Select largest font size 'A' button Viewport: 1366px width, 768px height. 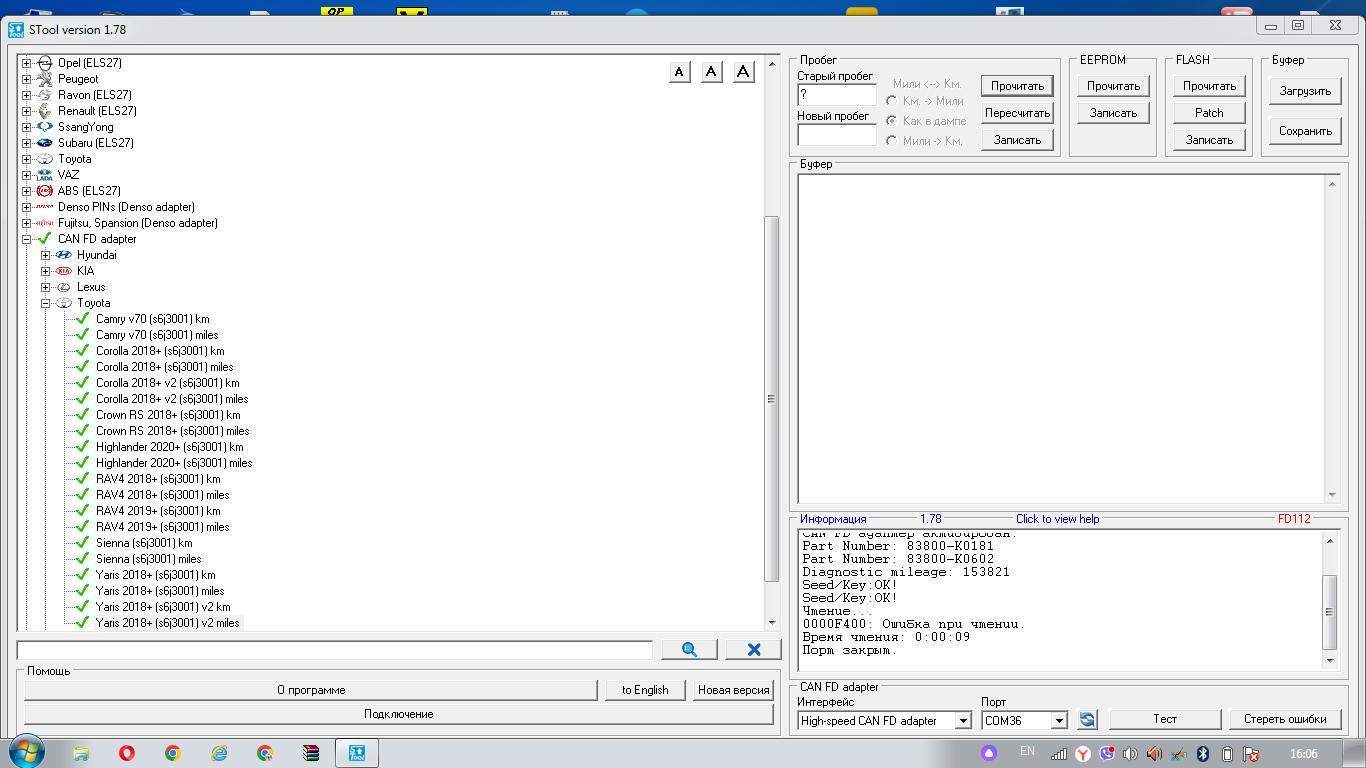pyautogui.click(x=743, y=71)
